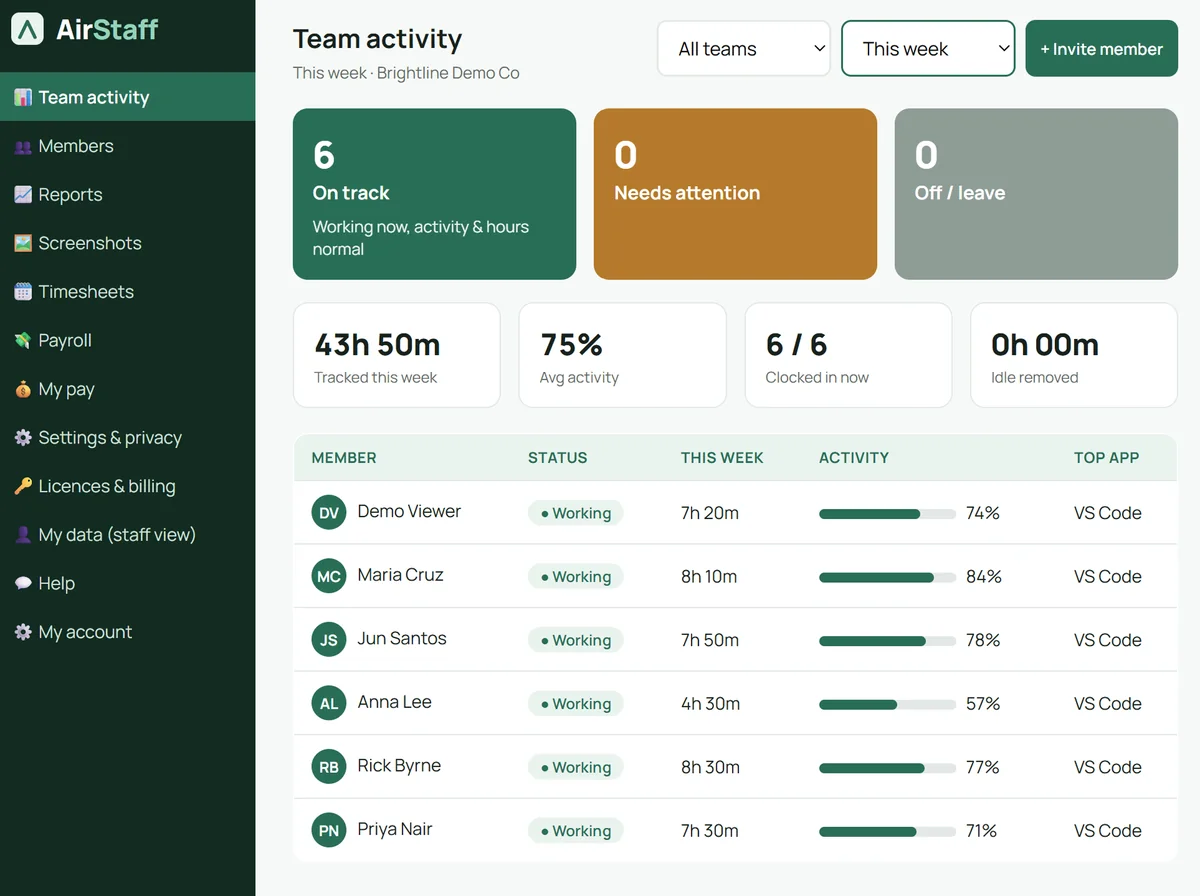Open the Timesheets page

pyautogui.click(x=128, y=292)
